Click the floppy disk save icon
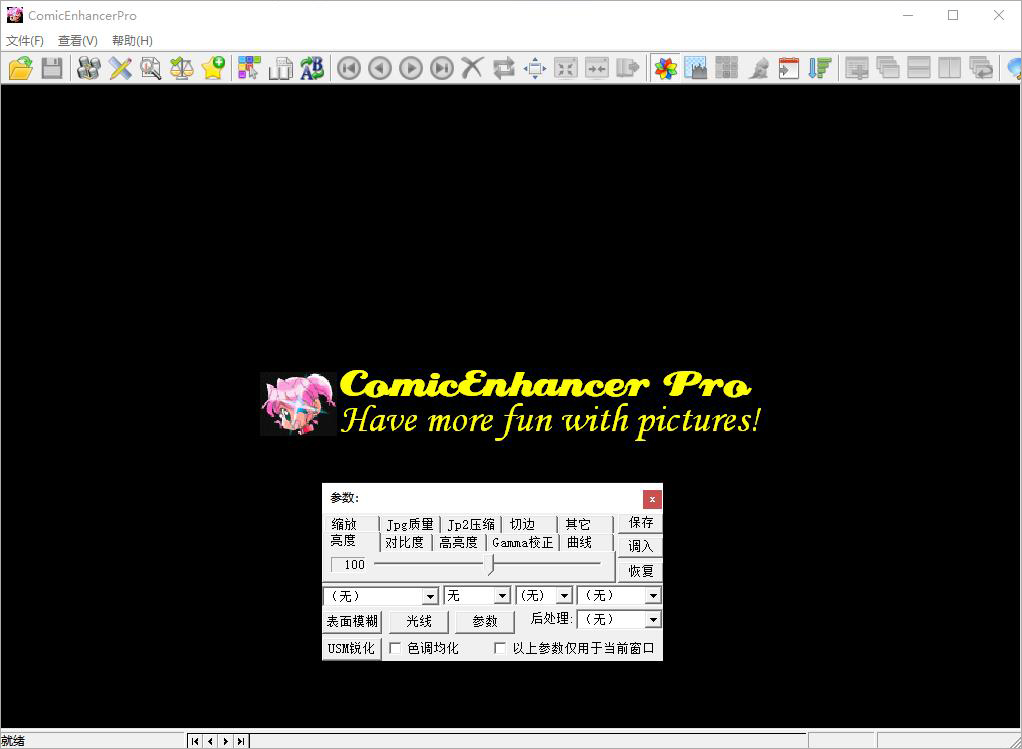The height and width of the screenshot is (749, 1022). tap(52, 68)
